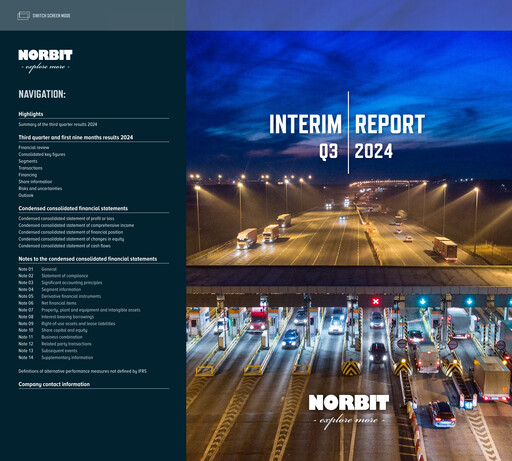Viewport: 512px width, 461px height.
Task: Open Note 06 Net financial items
Action: (47, 303)
